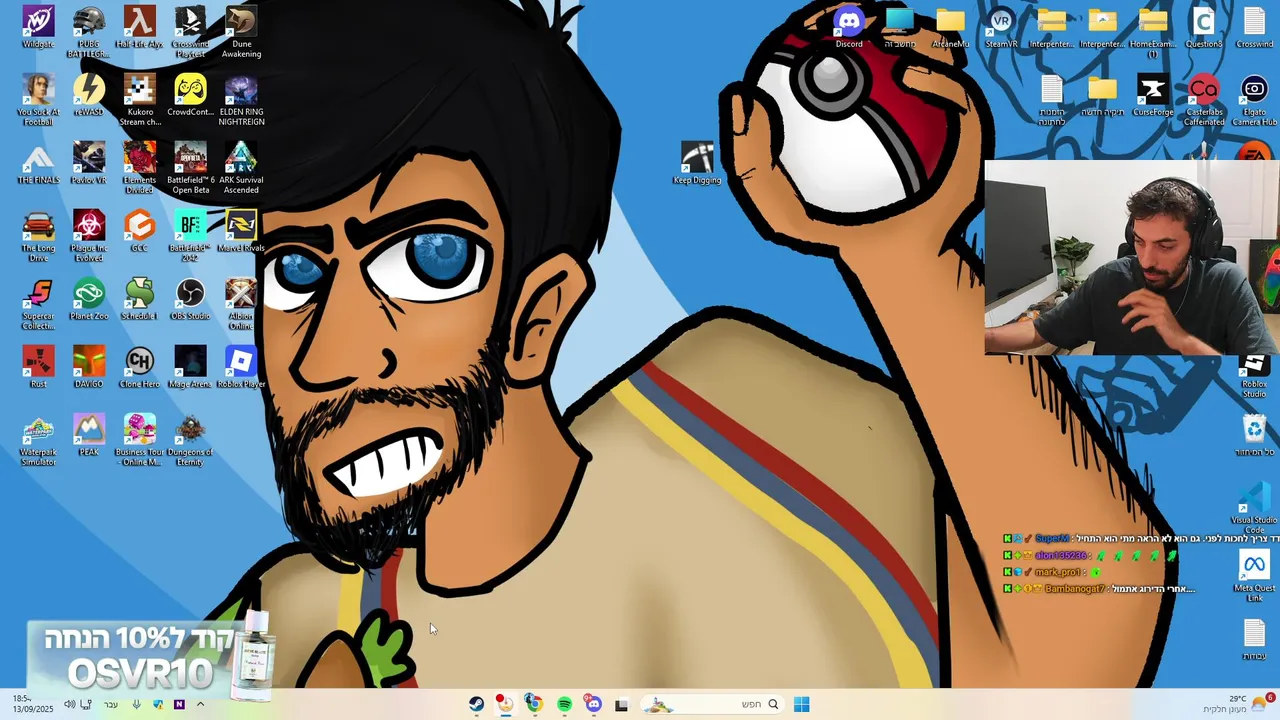1280x720 pixels.
Task: Open the DAVIGO shortcut
Action: [x=88, y=368]
